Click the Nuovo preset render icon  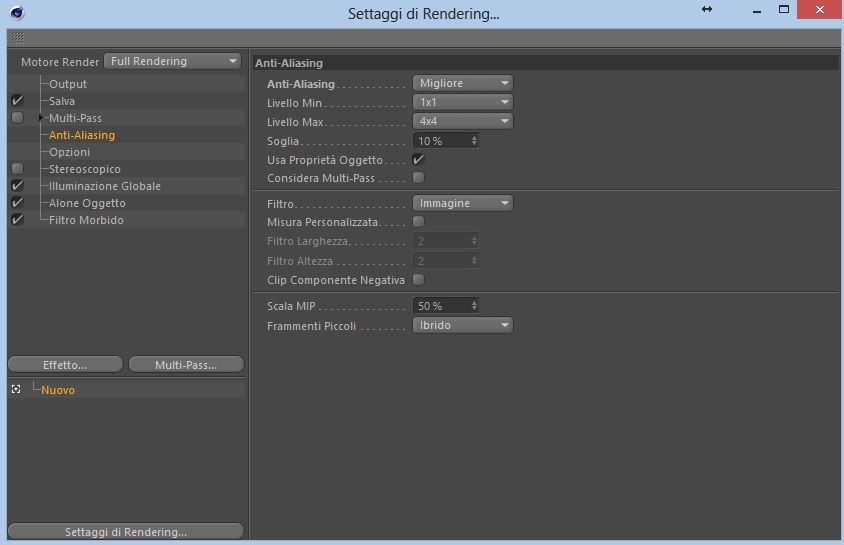coord(16,389)
